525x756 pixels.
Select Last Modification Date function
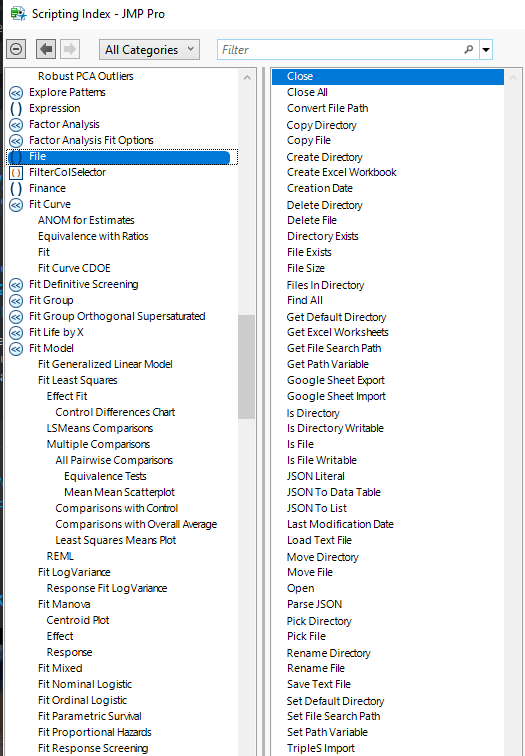pyautogui.click(x=340, y=524)
